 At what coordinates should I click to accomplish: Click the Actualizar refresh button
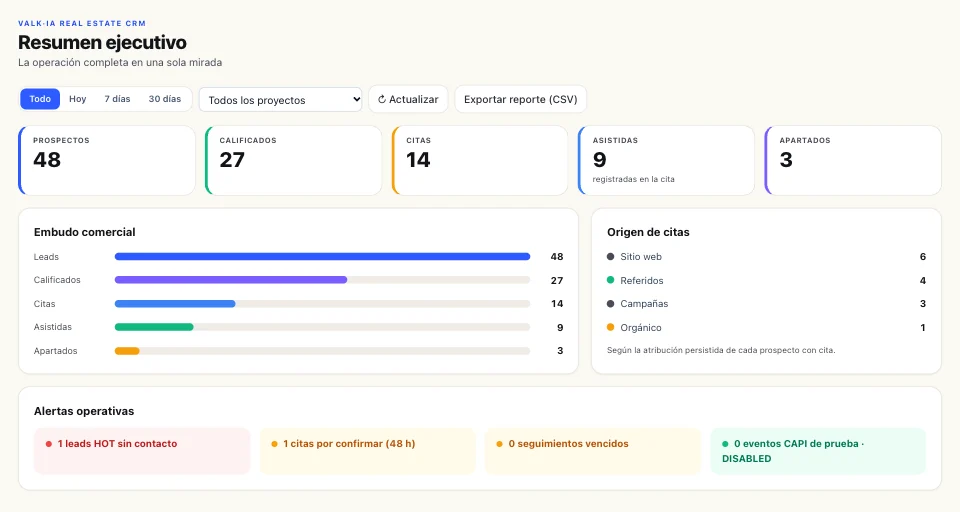[408, 99]
